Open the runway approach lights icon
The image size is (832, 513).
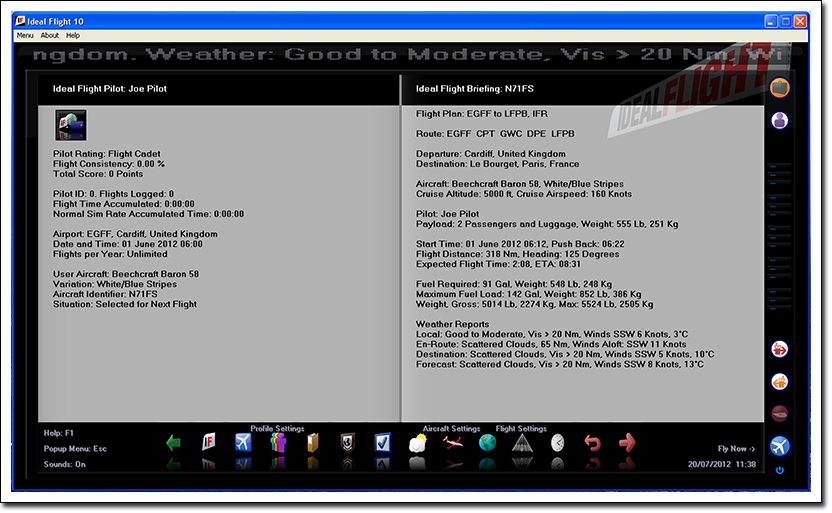pyautogui.click(x=522, y=443)
